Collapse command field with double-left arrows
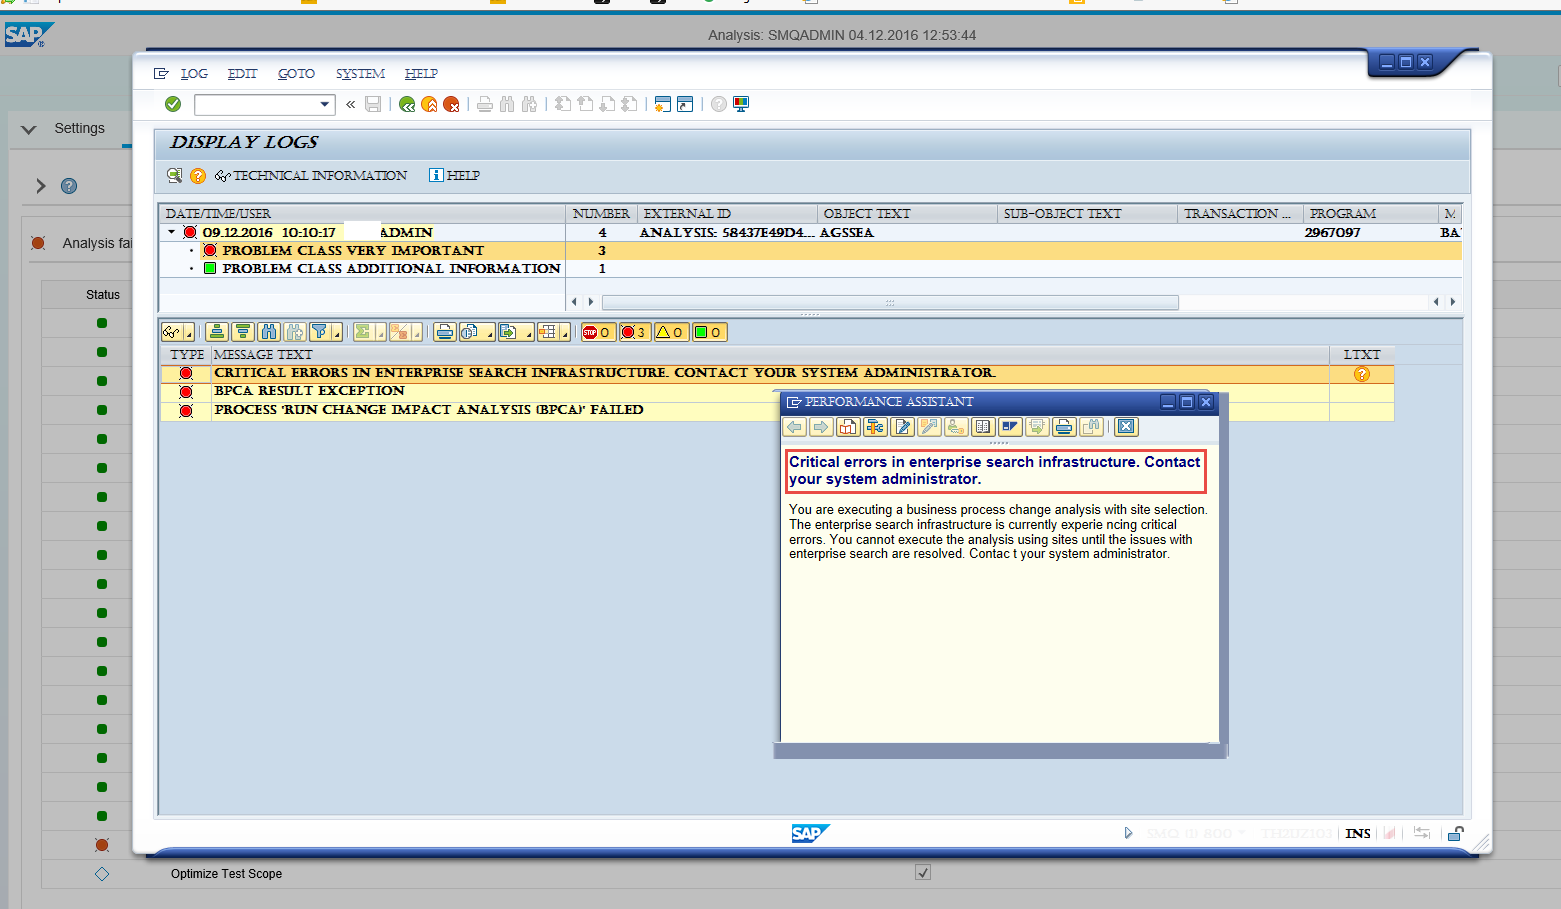 351,104
